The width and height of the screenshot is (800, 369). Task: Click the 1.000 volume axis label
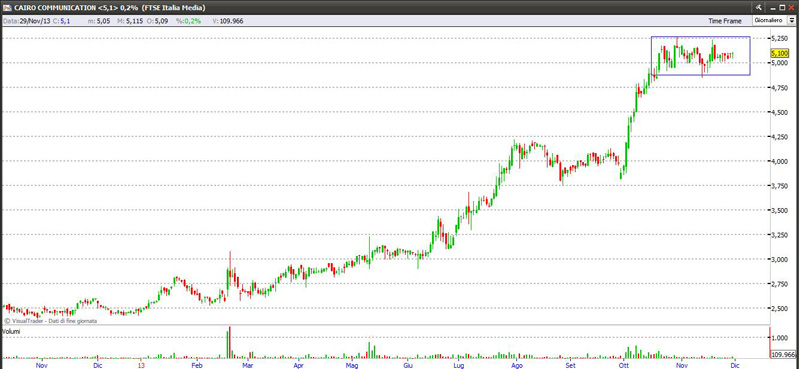coord(781,338)
